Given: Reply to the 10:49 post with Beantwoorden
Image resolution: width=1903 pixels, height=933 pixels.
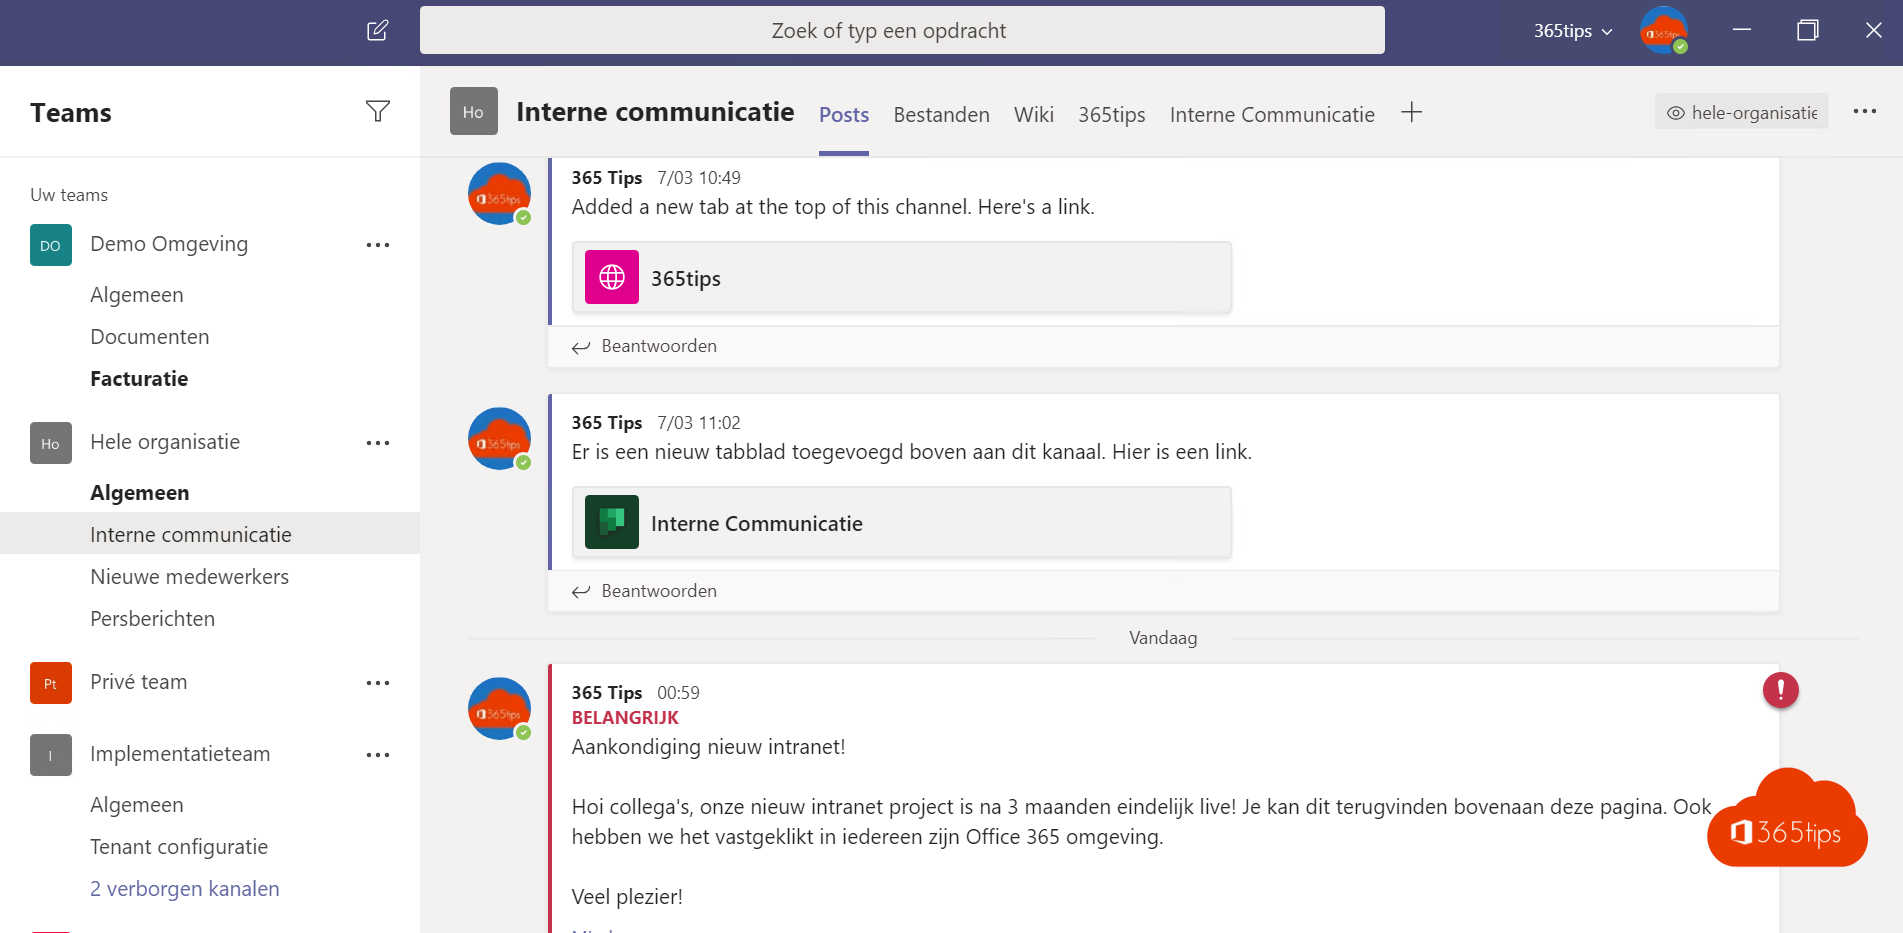Looking at the screenshot, I should pos(645,346).
